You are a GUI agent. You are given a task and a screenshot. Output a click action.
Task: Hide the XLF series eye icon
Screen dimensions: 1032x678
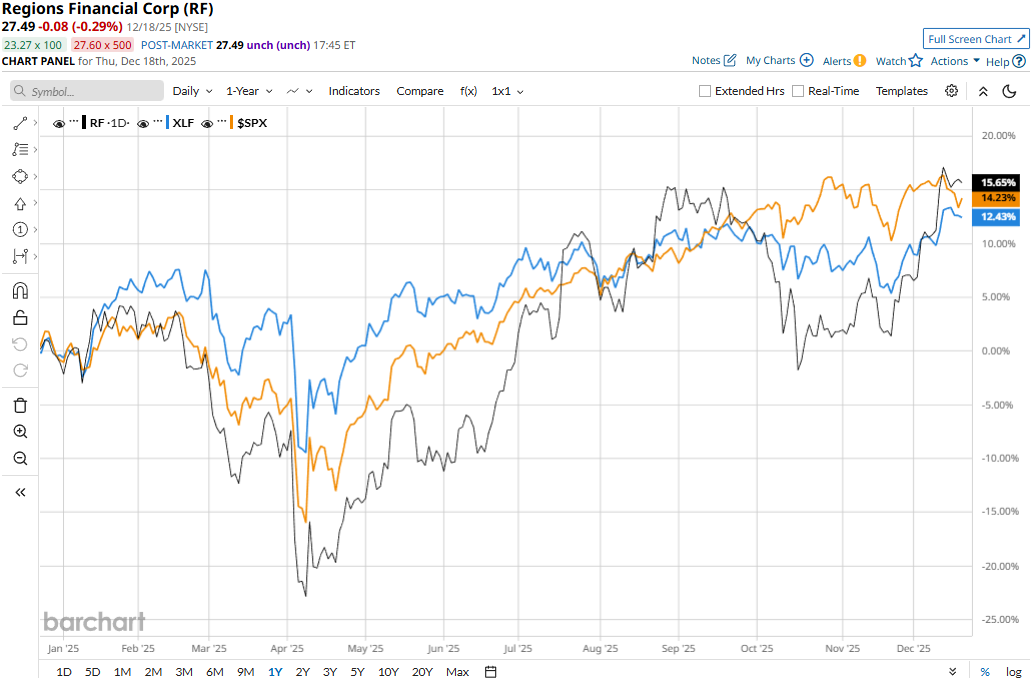pos(143,123)
